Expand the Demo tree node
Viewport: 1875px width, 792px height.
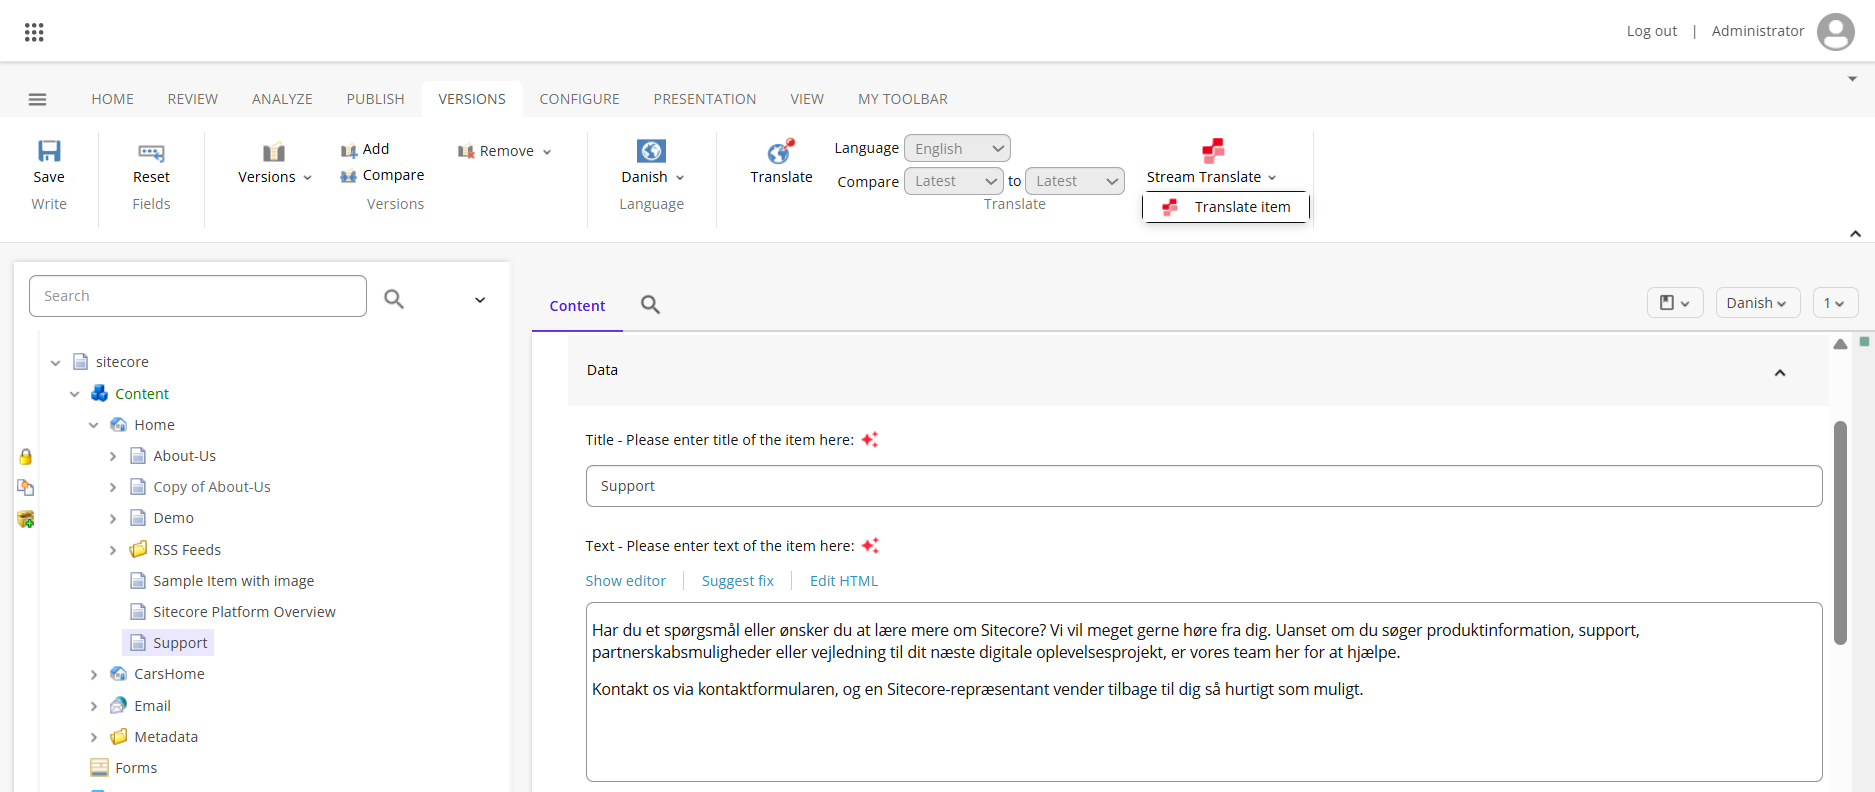[113, 519]
